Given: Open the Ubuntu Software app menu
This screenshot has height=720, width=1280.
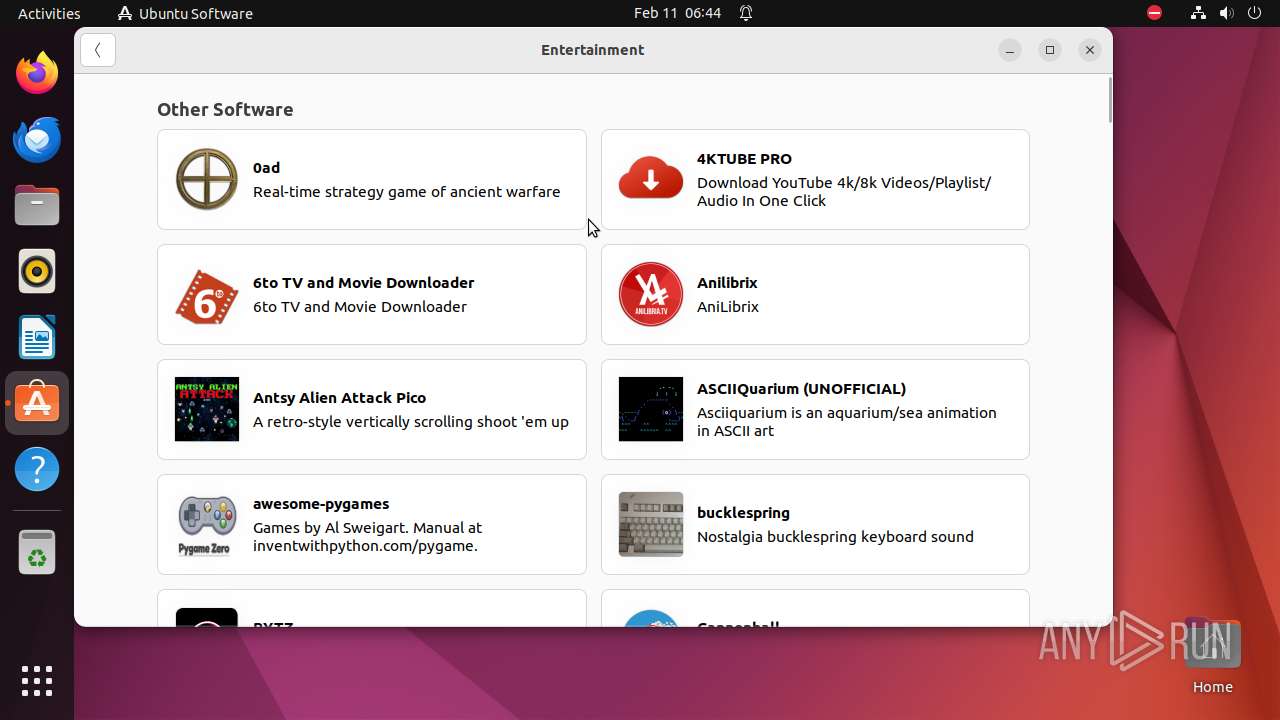Looking at the screenshot, I should click(185, 13).
